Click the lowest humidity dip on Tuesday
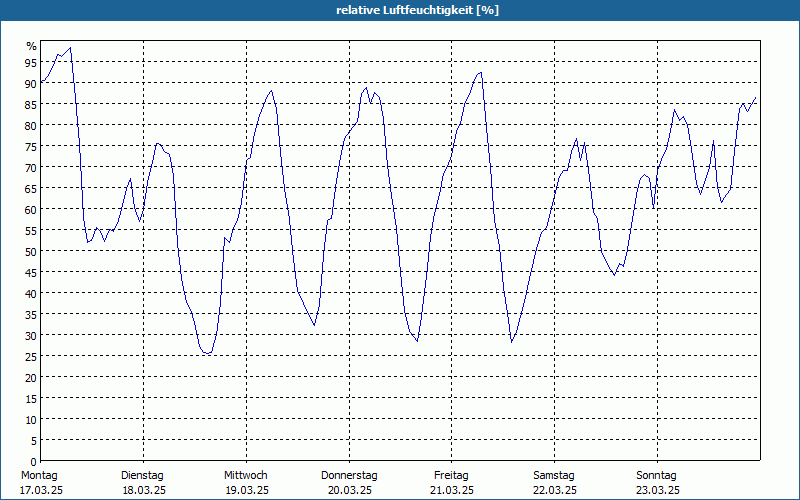 [206, 353]
